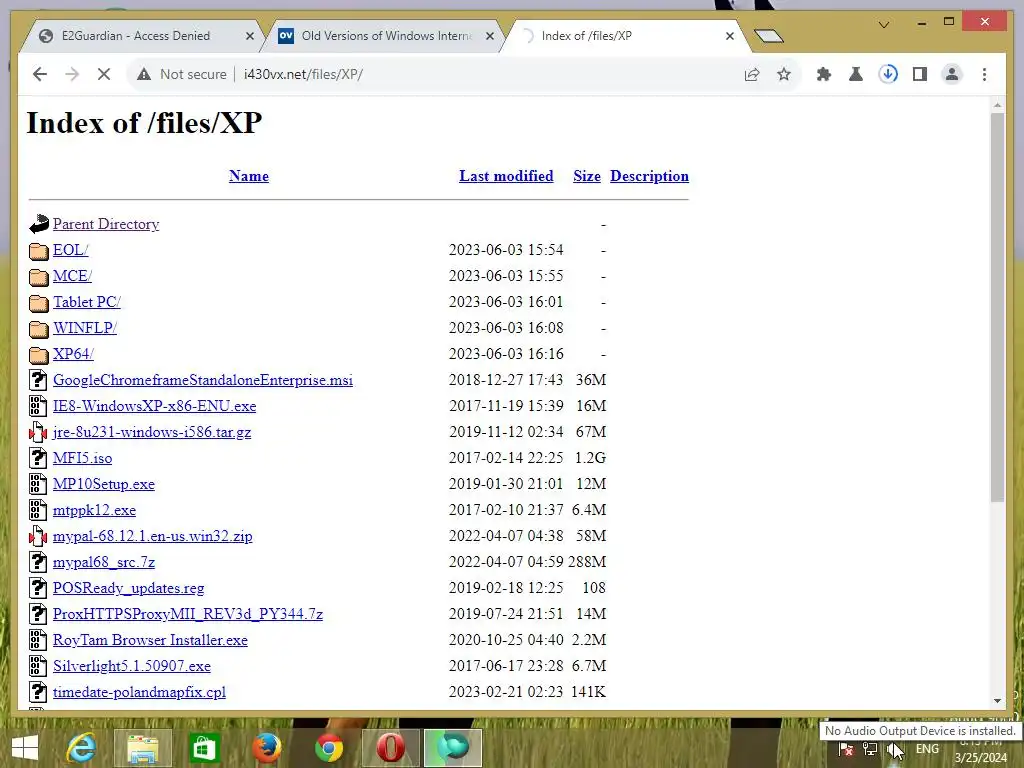Screen dimensions: 1024x768
Task: Open the Extensions puzzle icon
Action: [824, 74]
